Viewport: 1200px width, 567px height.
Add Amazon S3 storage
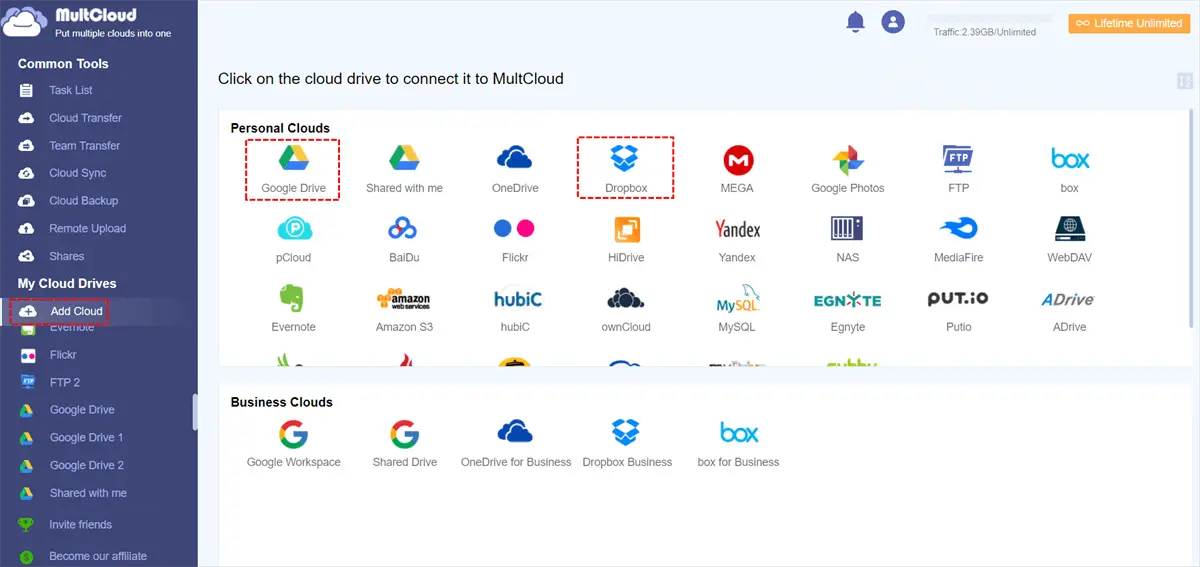[404, 308]
